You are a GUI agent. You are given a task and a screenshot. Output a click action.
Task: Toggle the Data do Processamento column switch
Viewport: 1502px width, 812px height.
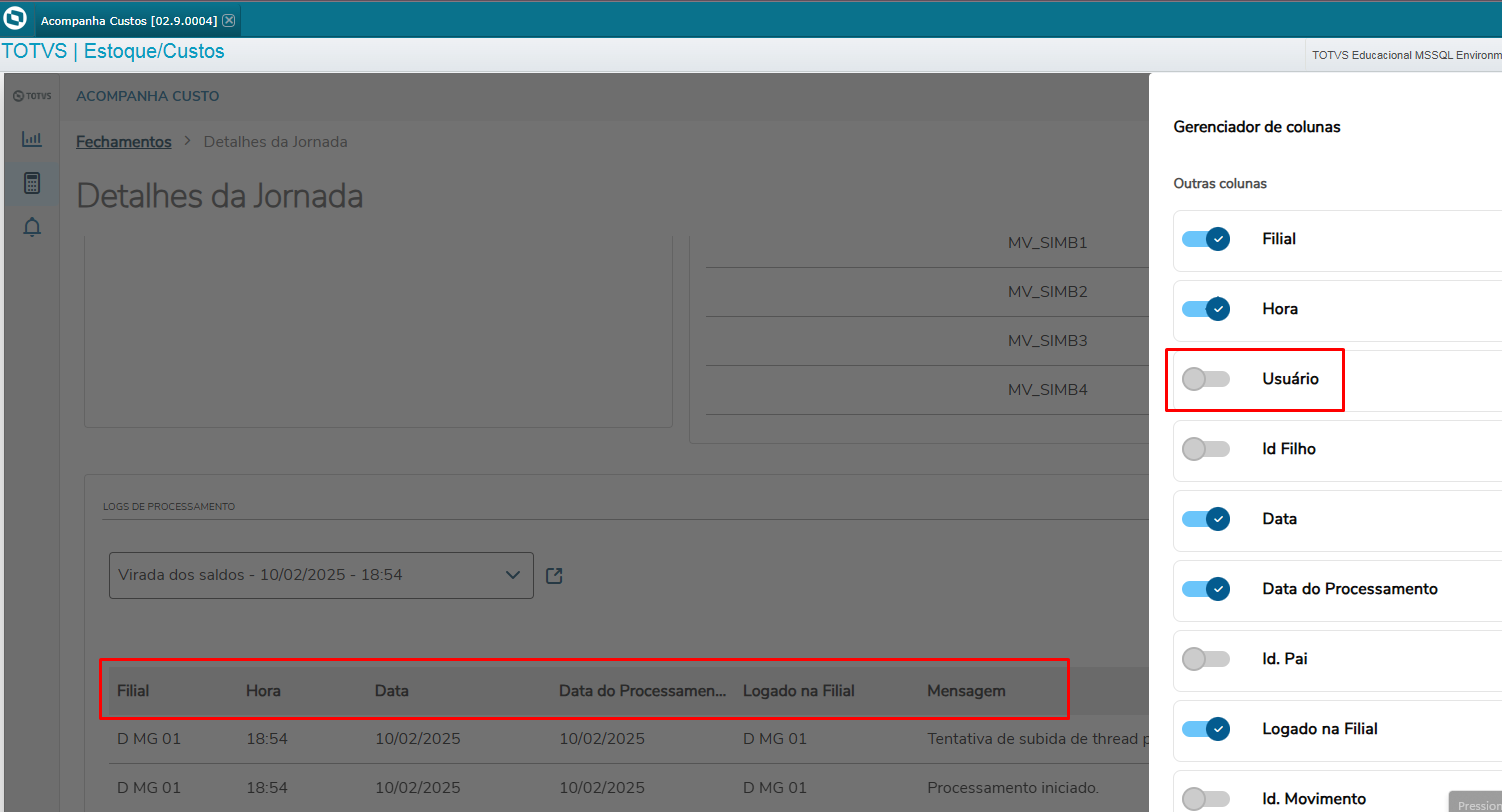pyautogui.click(x=1206, y=589)
